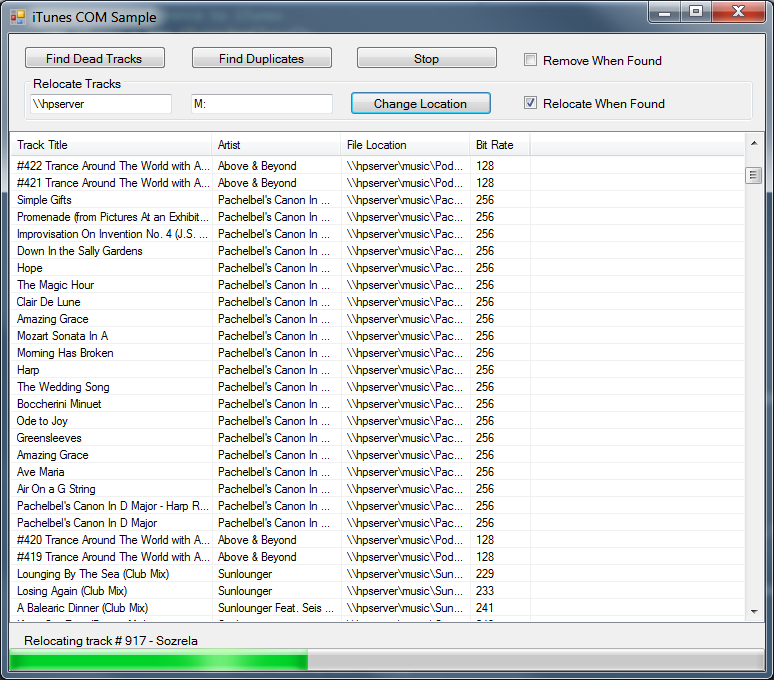Sort by Artist column header
Viewport: 774px width, 680px height.
point(276,145)
